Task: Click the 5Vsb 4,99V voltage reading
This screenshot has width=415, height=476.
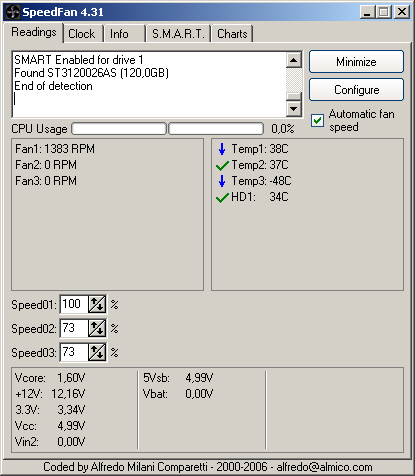Action: (178, 378)
